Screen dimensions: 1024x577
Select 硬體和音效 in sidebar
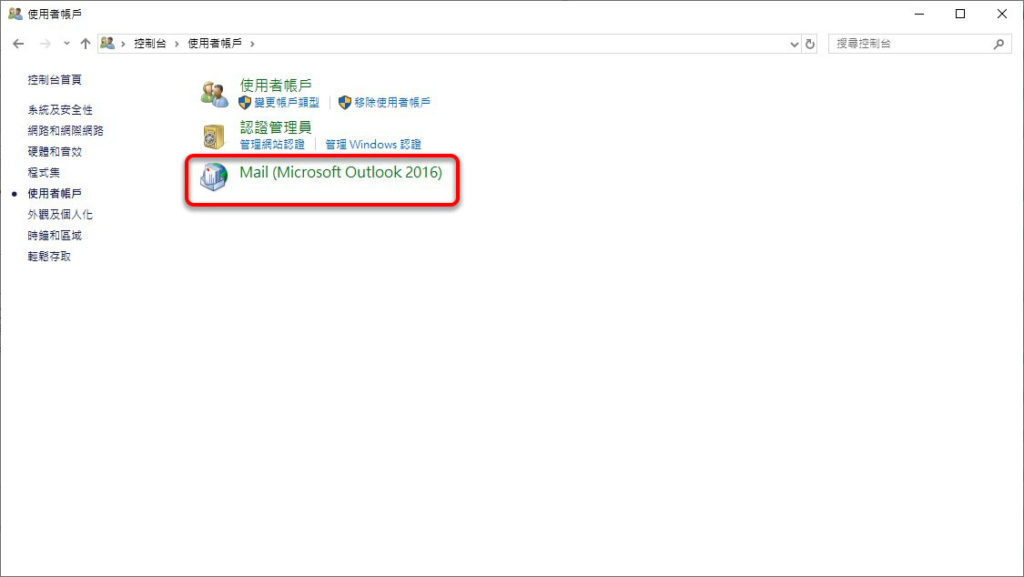pyautogui.click(x=55, y=151)
